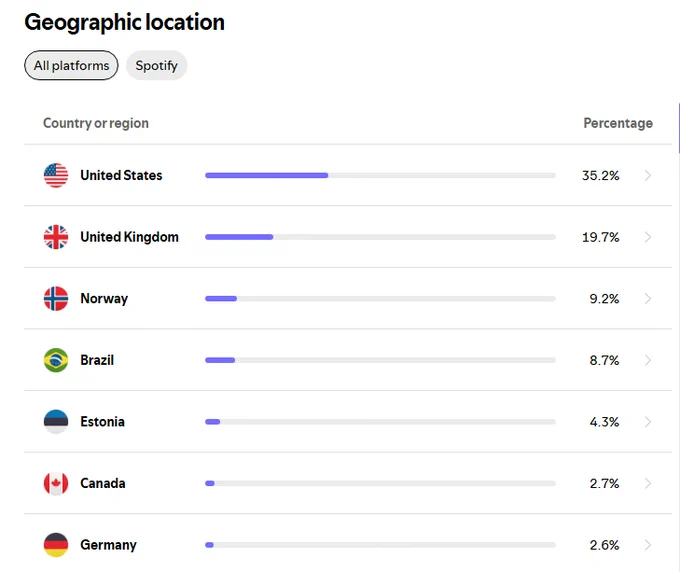Image resolution: width=680 pixels, height=572 pixels.
Task: Expand the United Kingdom row chevron
Action: (x=648, y=237)
